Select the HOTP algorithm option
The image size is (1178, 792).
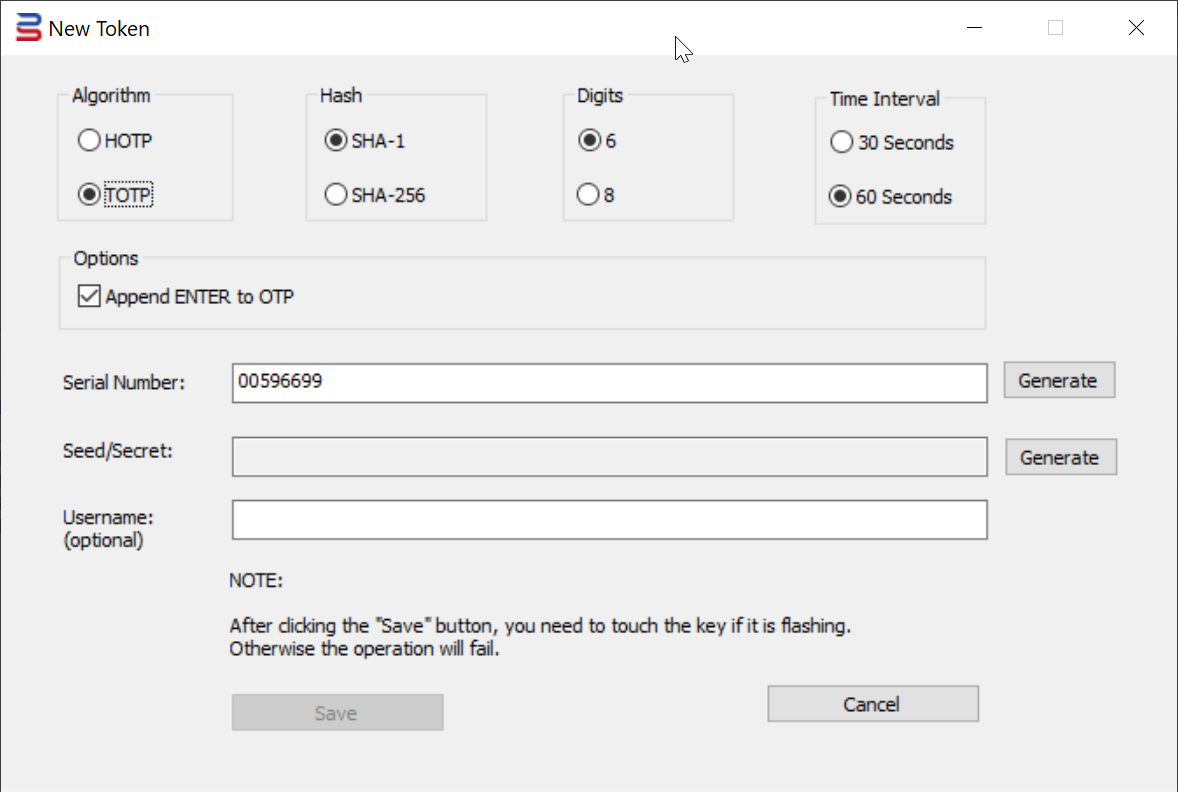click(x=89, y=141)
